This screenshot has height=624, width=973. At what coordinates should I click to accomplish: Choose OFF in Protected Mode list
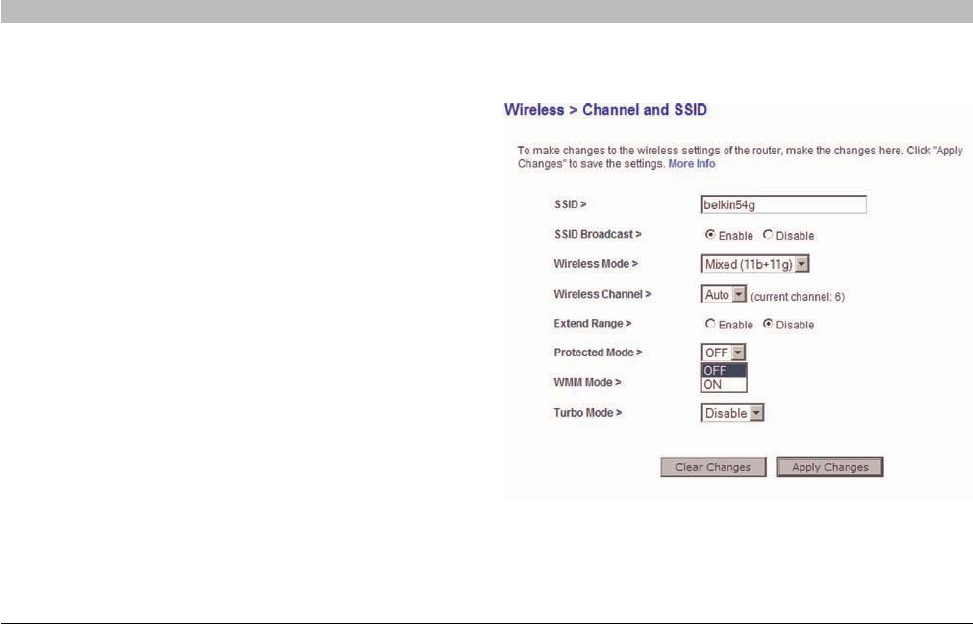tap(724, 370)
